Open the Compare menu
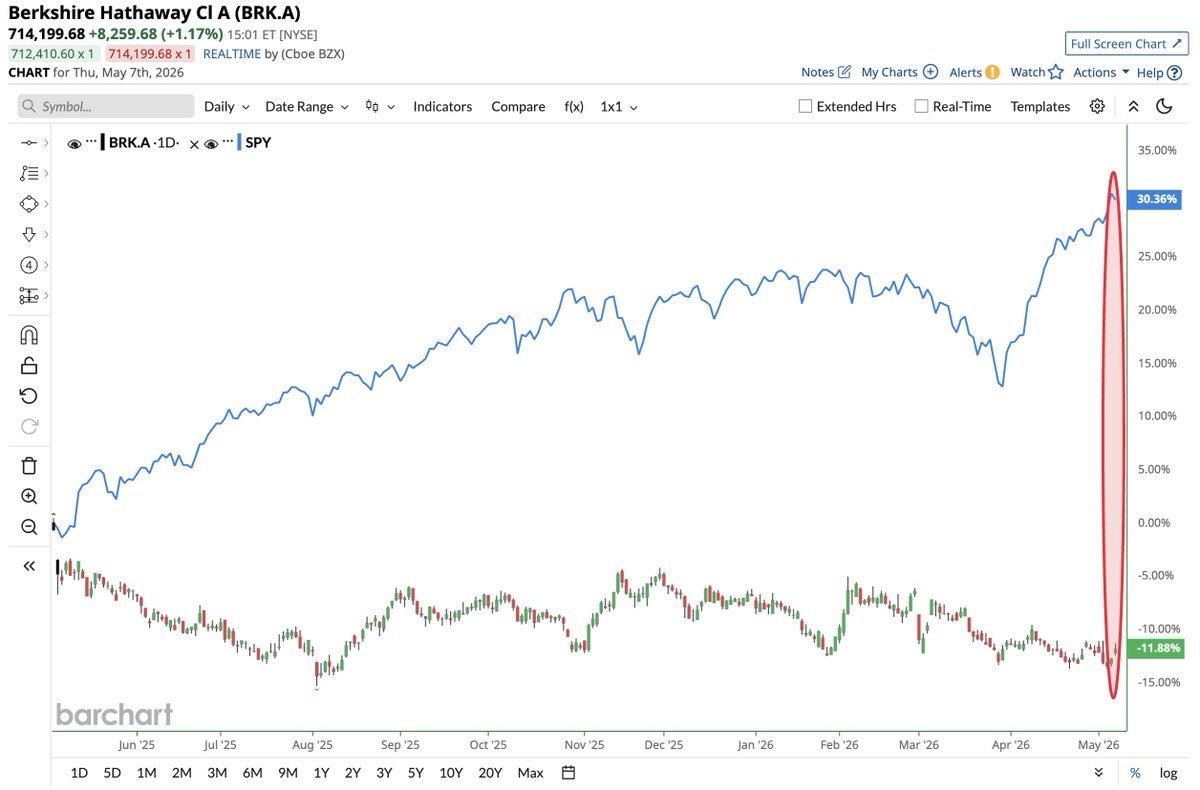Screen dimensions: 1200x790 click(518, 106)
